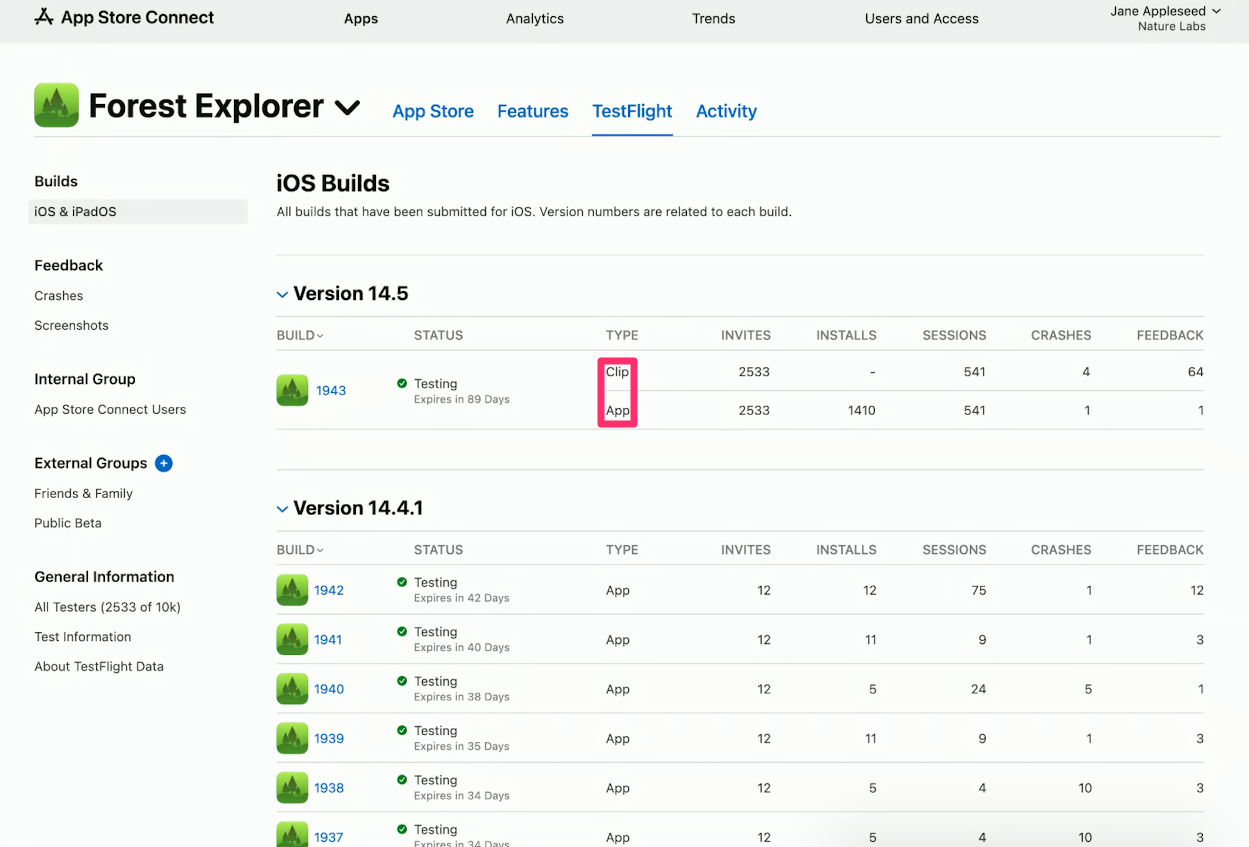Image resolution: width=1249 pixels, height=847 pixels.
Task: Click the 64 feedback count for Clip row
Action: click(1195, 371)
